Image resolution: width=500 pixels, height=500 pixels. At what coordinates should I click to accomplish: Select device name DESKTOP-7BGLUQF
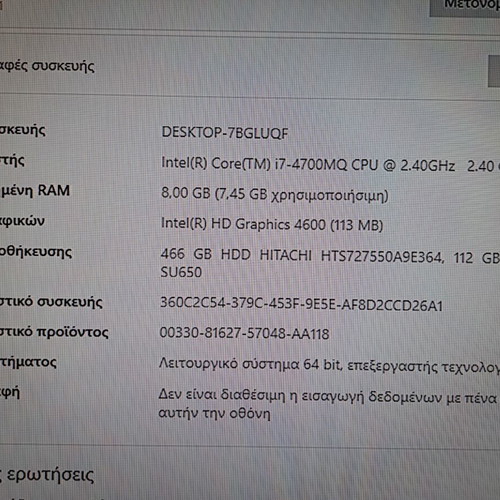(x=225, y=133)
